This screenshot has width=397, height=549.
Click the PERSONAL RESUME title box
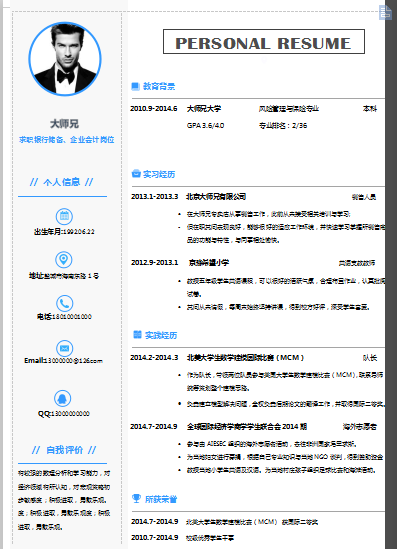pyautogui.click(x=264, y=42)
